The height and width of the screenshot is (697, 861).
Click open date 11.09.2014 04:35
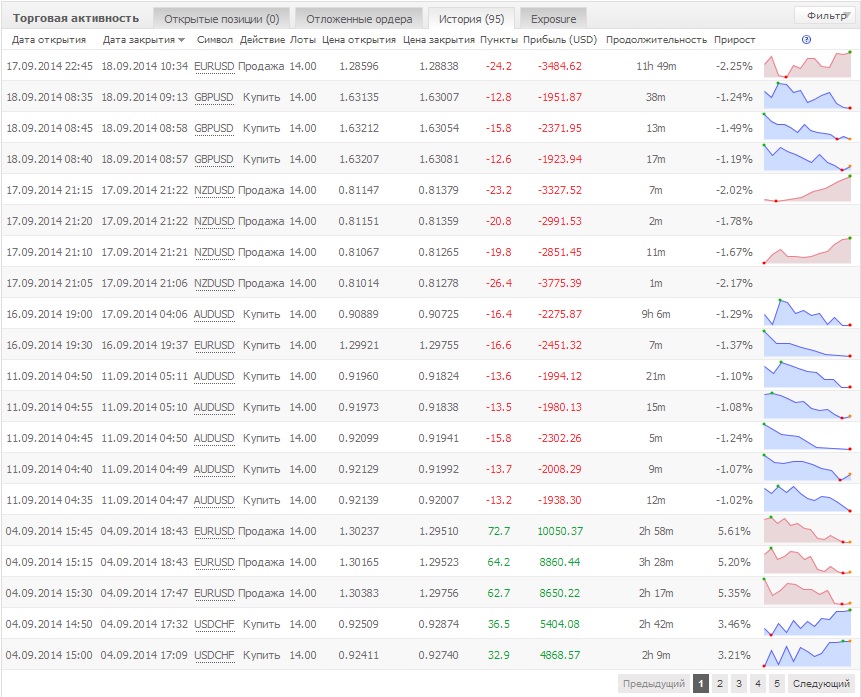[49, 500]
